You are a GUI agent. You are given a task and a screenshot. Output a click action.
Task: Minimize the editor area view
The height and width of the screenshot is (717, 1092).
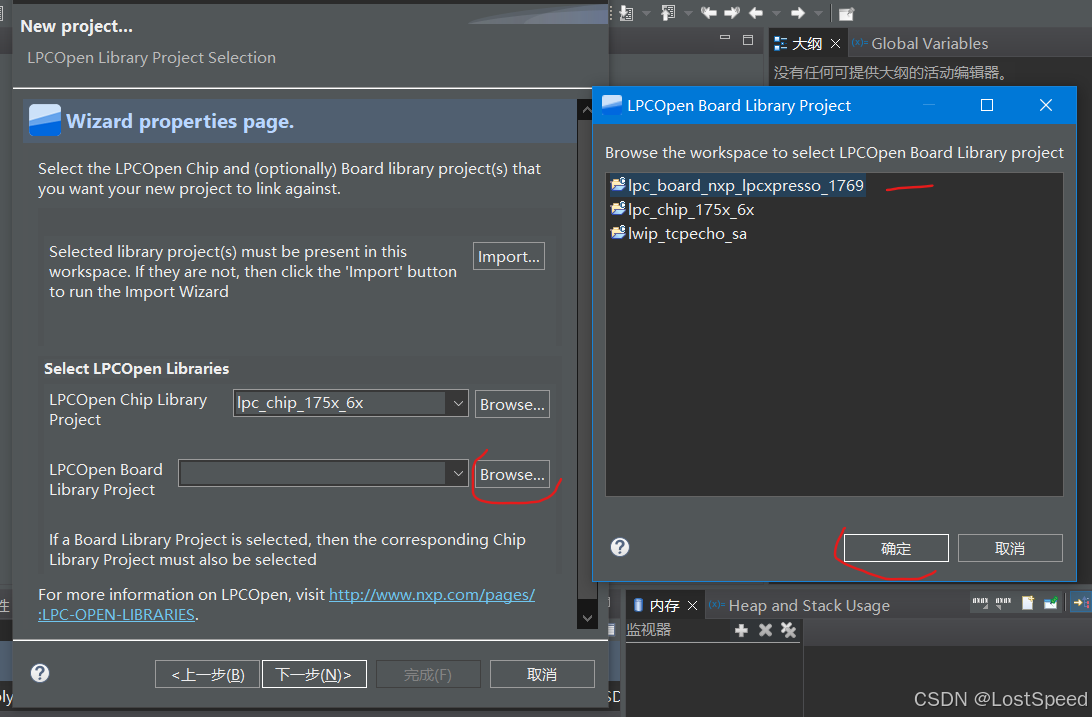[x=725, y=38]
